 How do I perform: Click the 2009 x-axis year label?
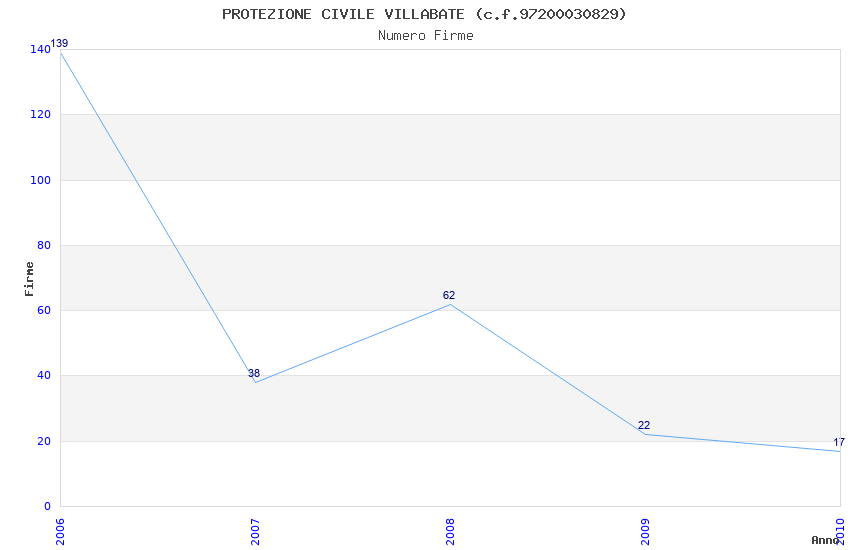[645, 530]
